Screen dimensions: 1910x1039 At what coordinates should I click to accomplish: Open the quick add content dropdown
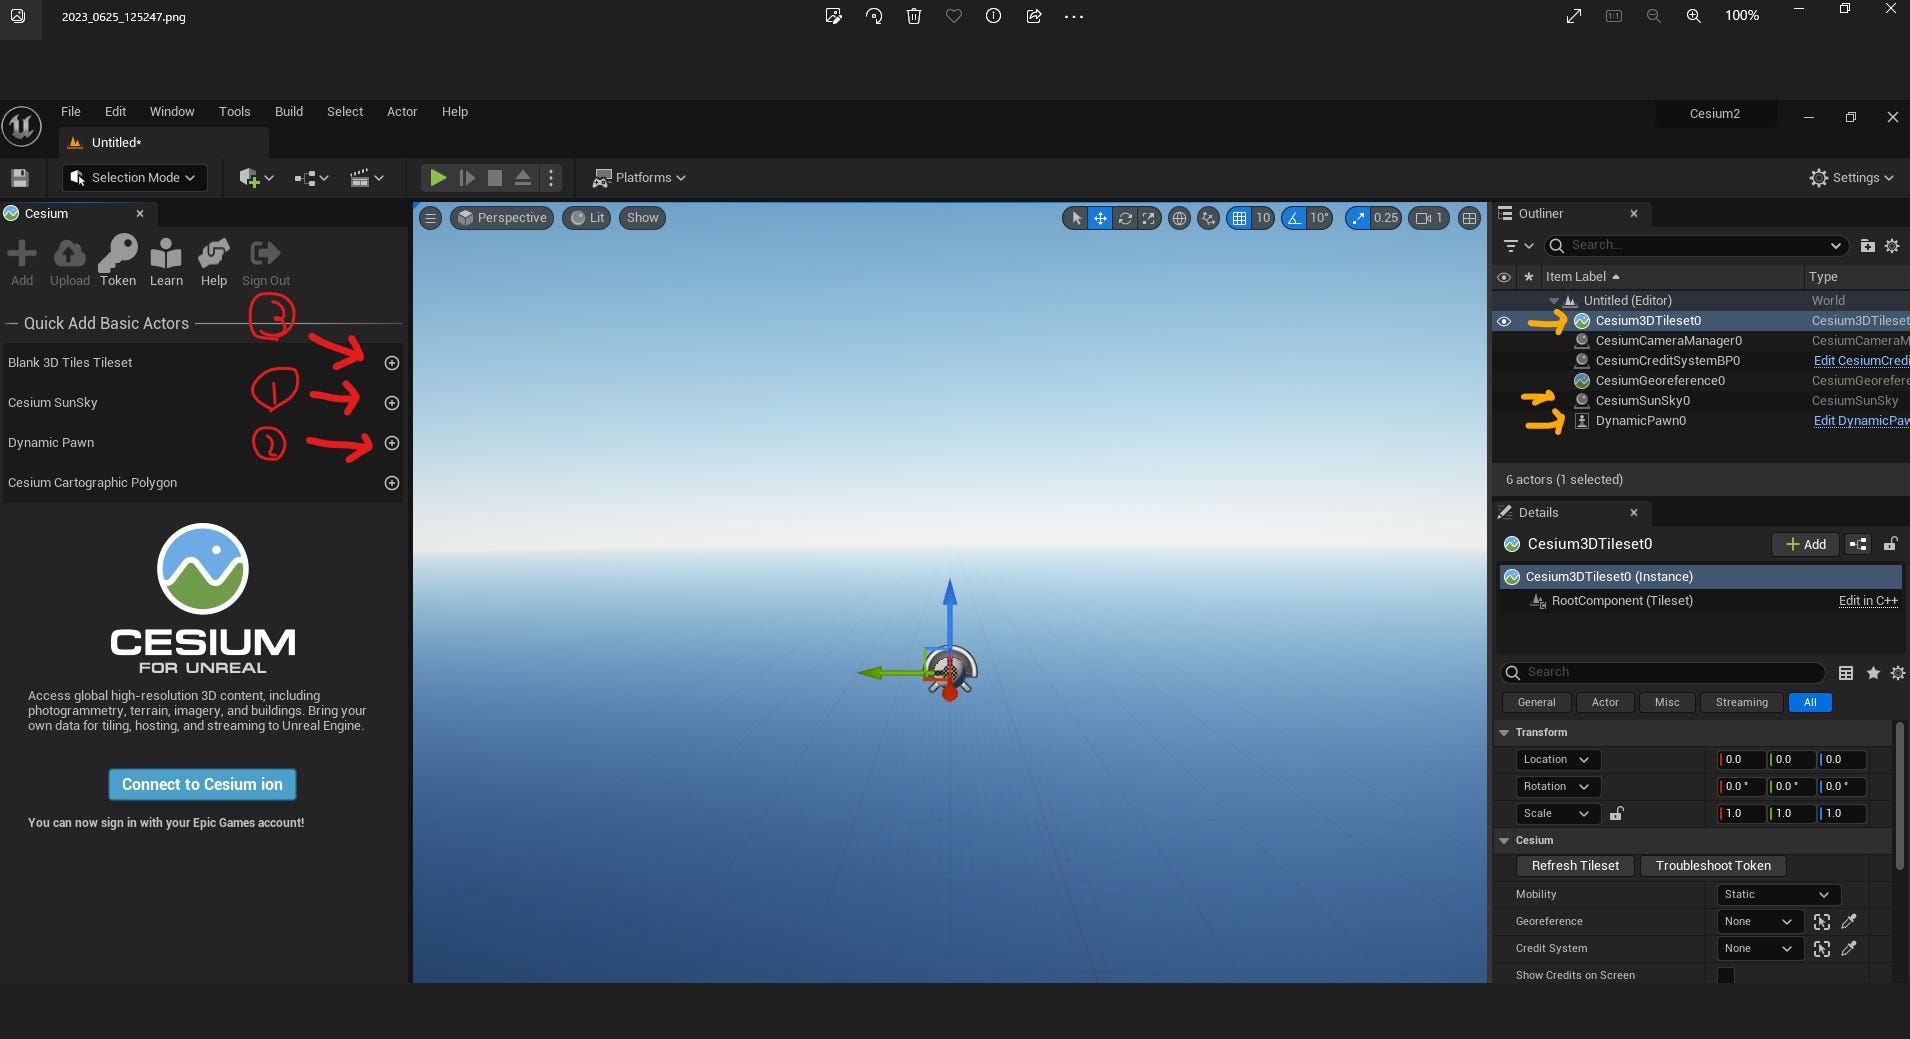[256, 178]
